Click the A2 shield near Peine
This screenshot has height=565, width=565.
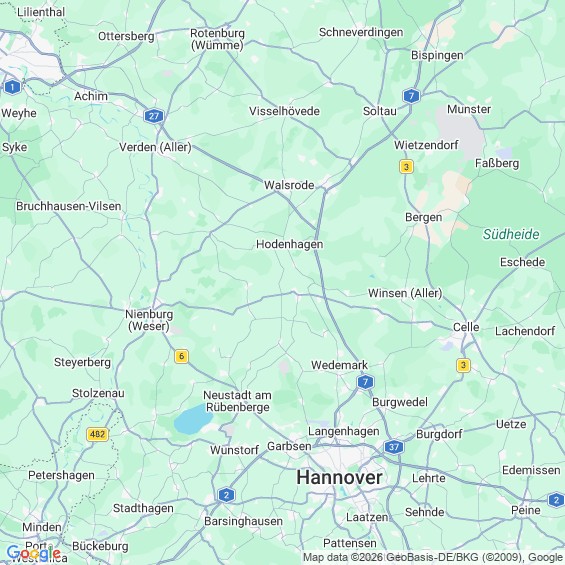tap(556, 500)
